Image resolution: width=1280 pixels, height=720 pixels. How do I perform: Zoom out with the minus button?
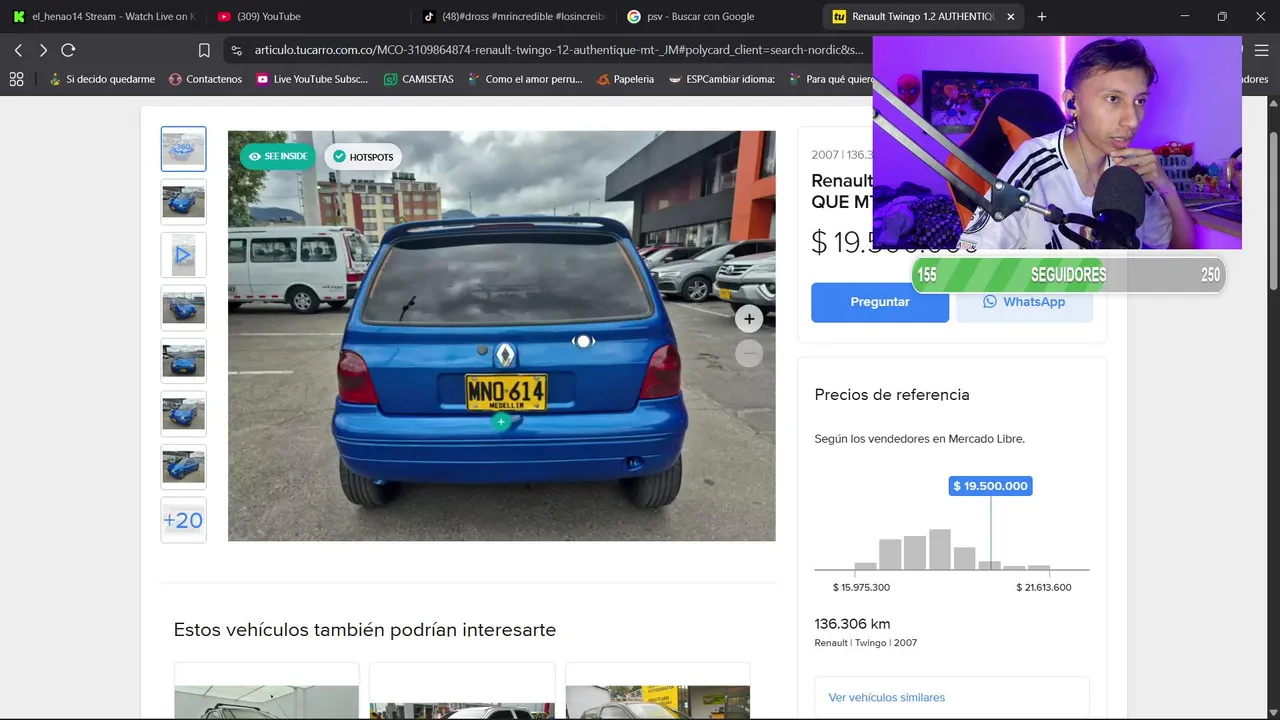749,353
